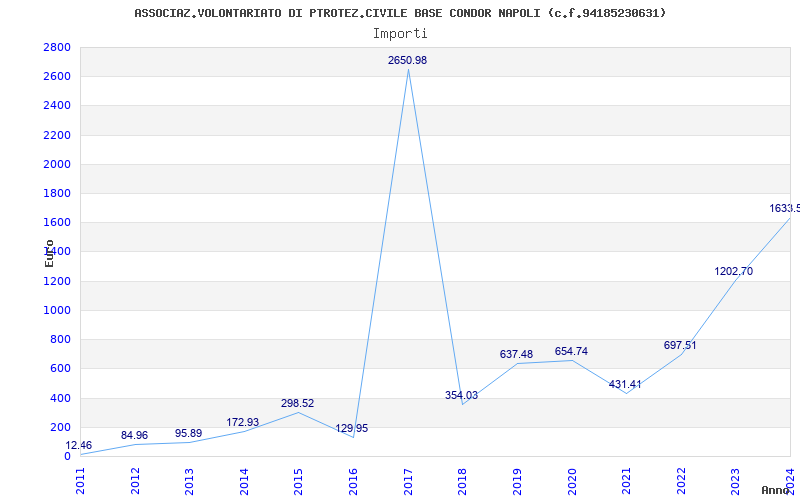800x500 pixels.
Task: Select the 431.41 data label
Action: (x=625, y=385)
